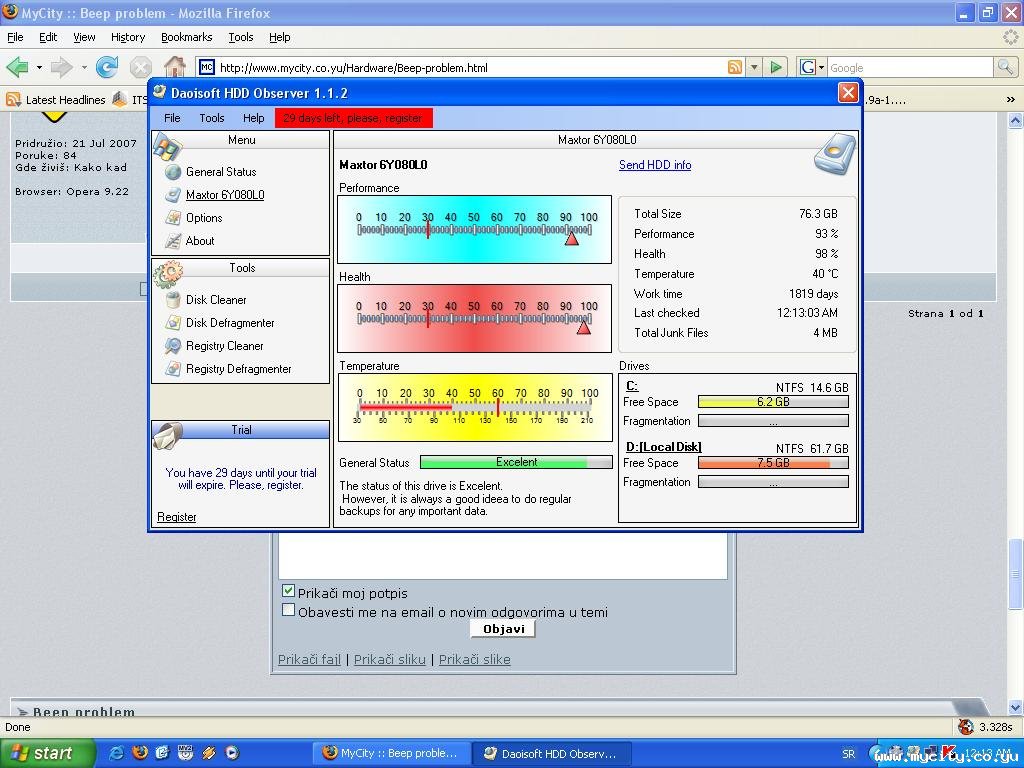Click the Send HDD info link
Screen dimensions: 1024x768
655,165
